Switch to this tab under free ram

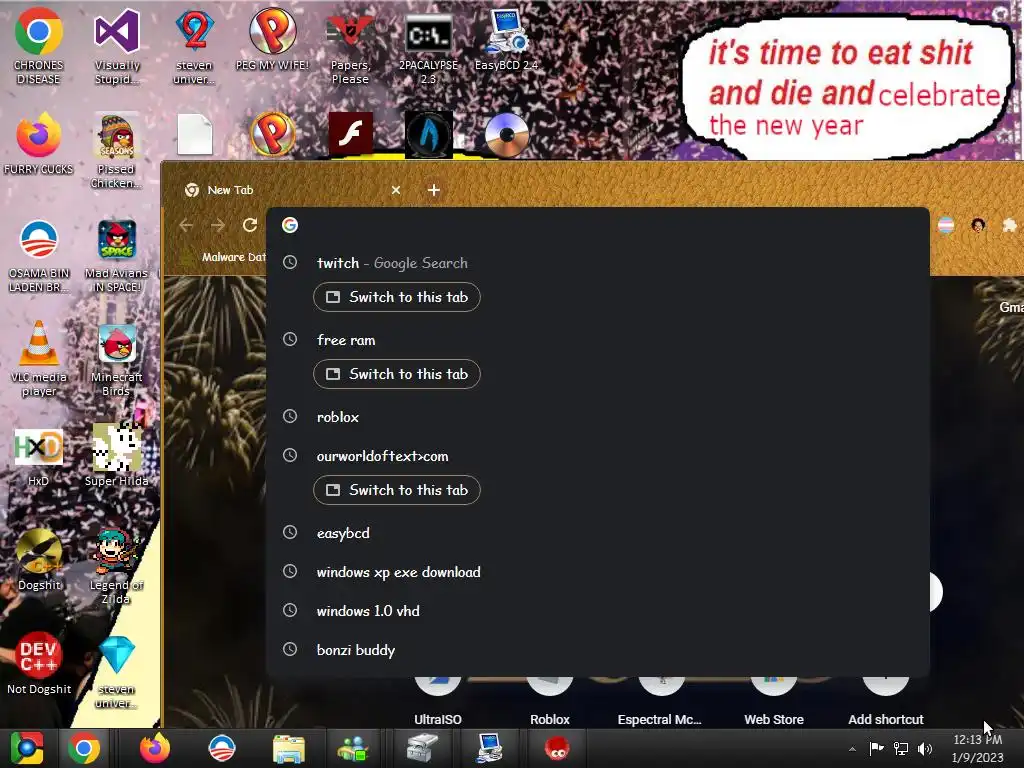pyautogui.click(x=397, y=374)
